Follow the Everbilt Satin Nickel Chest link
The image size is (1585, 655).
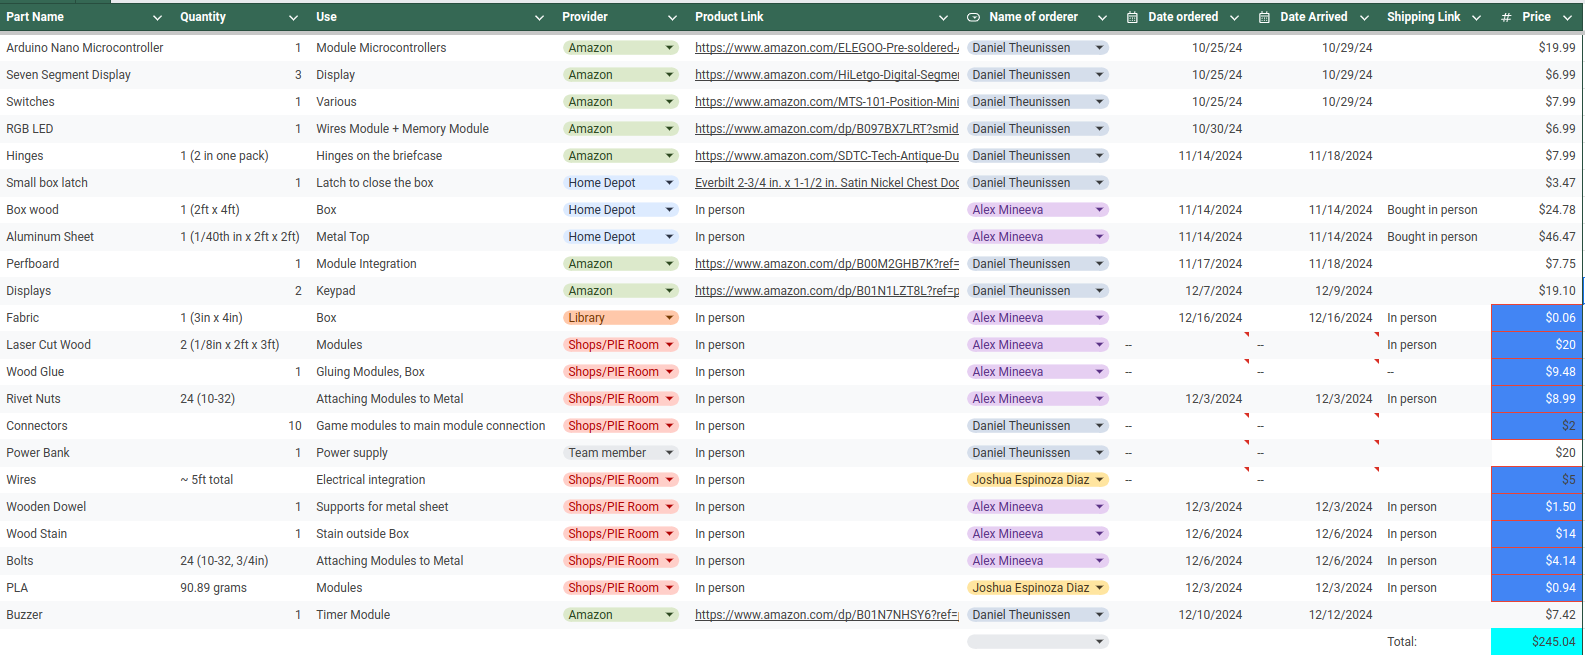(x=826, y=183)
